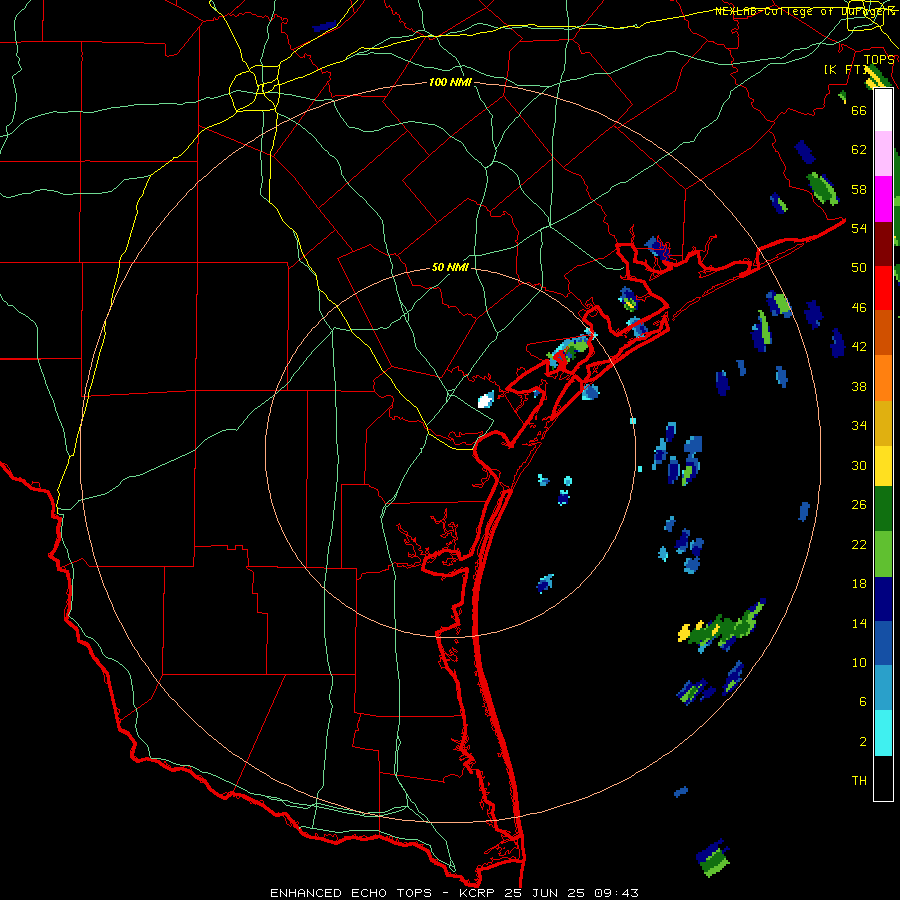Click the "30" legend value
This screenshot has width=900, height=900.
pos(859,465)
